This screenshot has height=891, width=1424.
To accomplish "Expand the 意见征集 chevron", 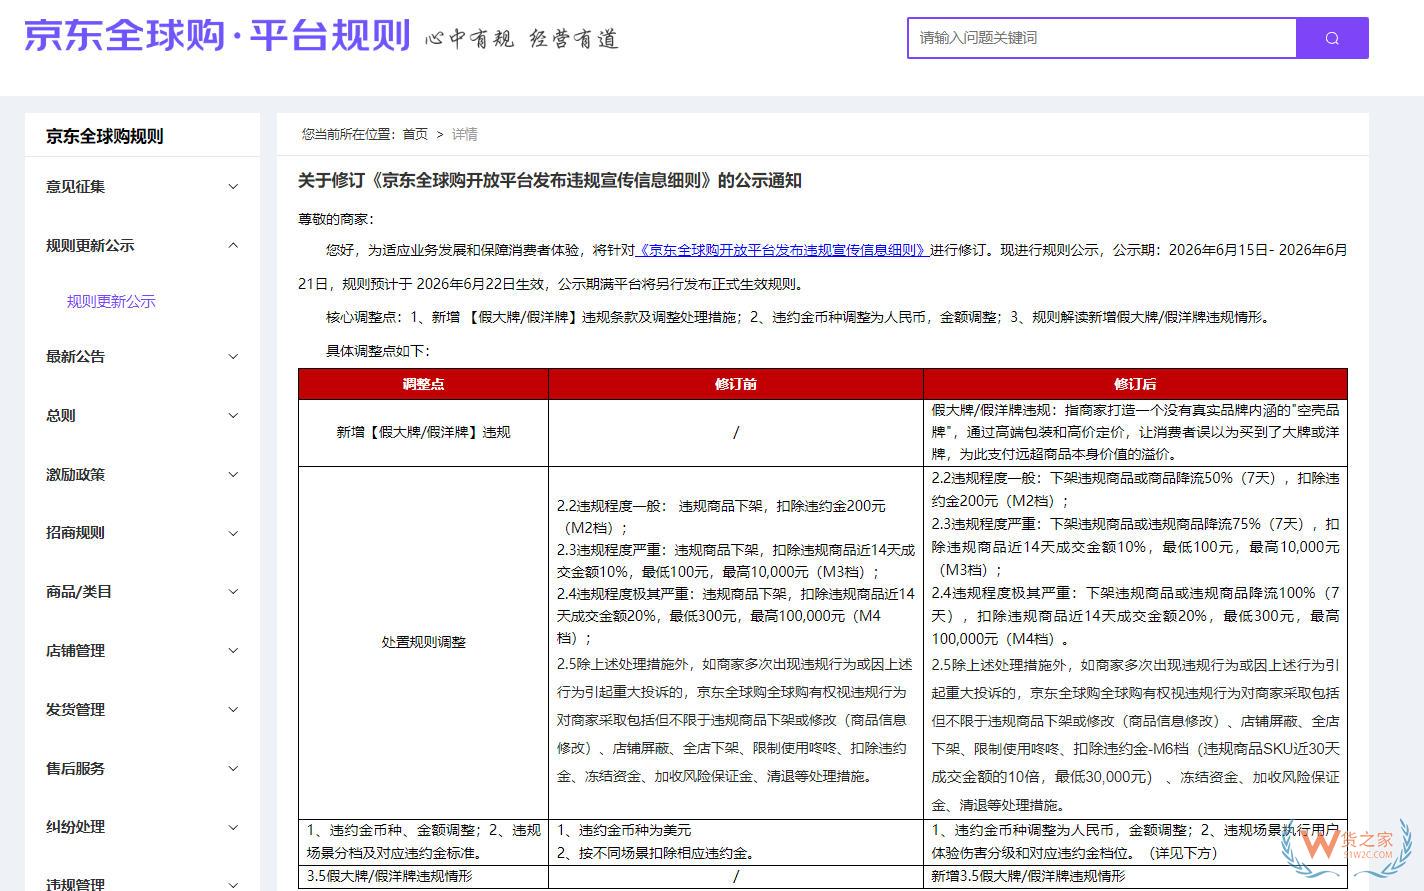I will [233, 187].
